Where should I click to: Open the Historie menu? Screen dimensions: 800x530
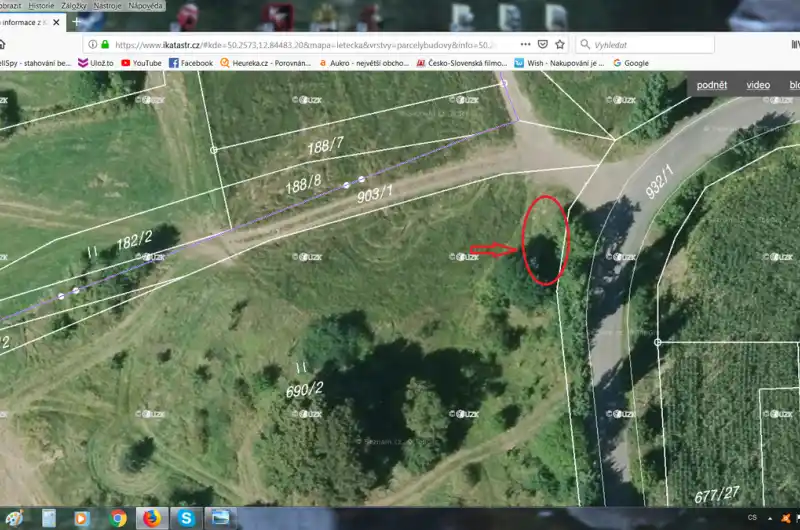(x=41, y=6)
